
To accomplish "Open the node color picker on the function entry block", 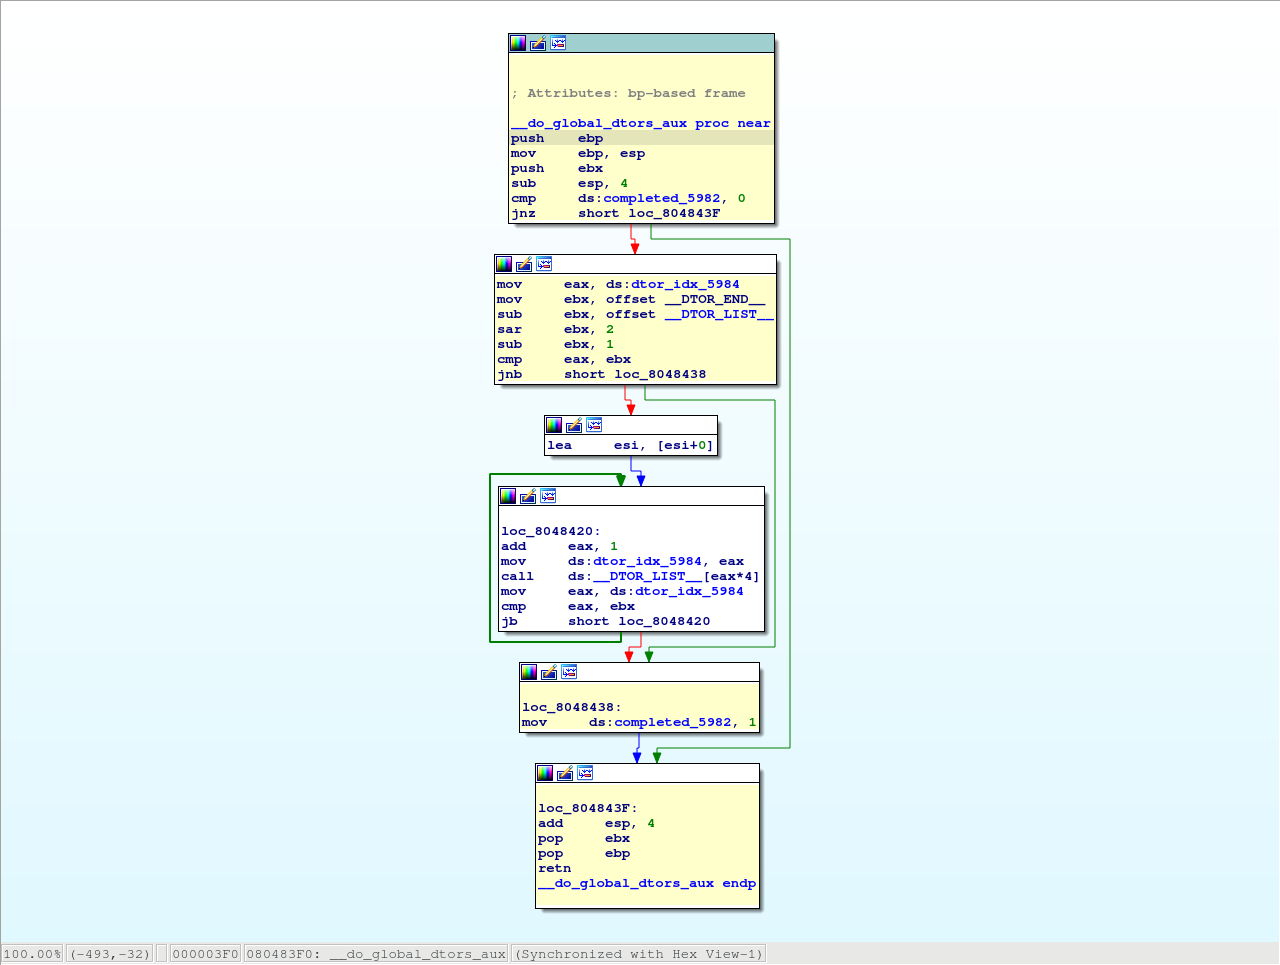I will tap(517, 43).
